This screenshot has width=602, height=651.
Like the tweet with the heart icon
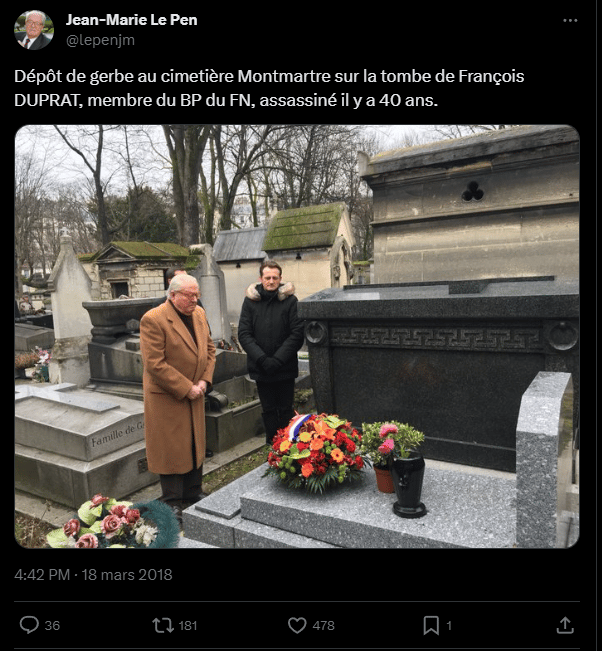point(297,625)
